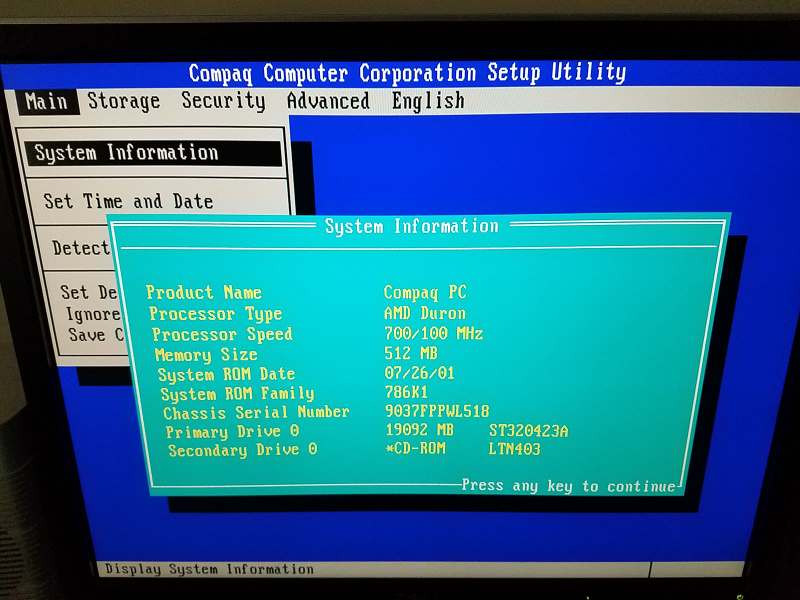This screenshot has height=600, width=800.
Task: Click the Processor Speed label
Action: (222, 335)
